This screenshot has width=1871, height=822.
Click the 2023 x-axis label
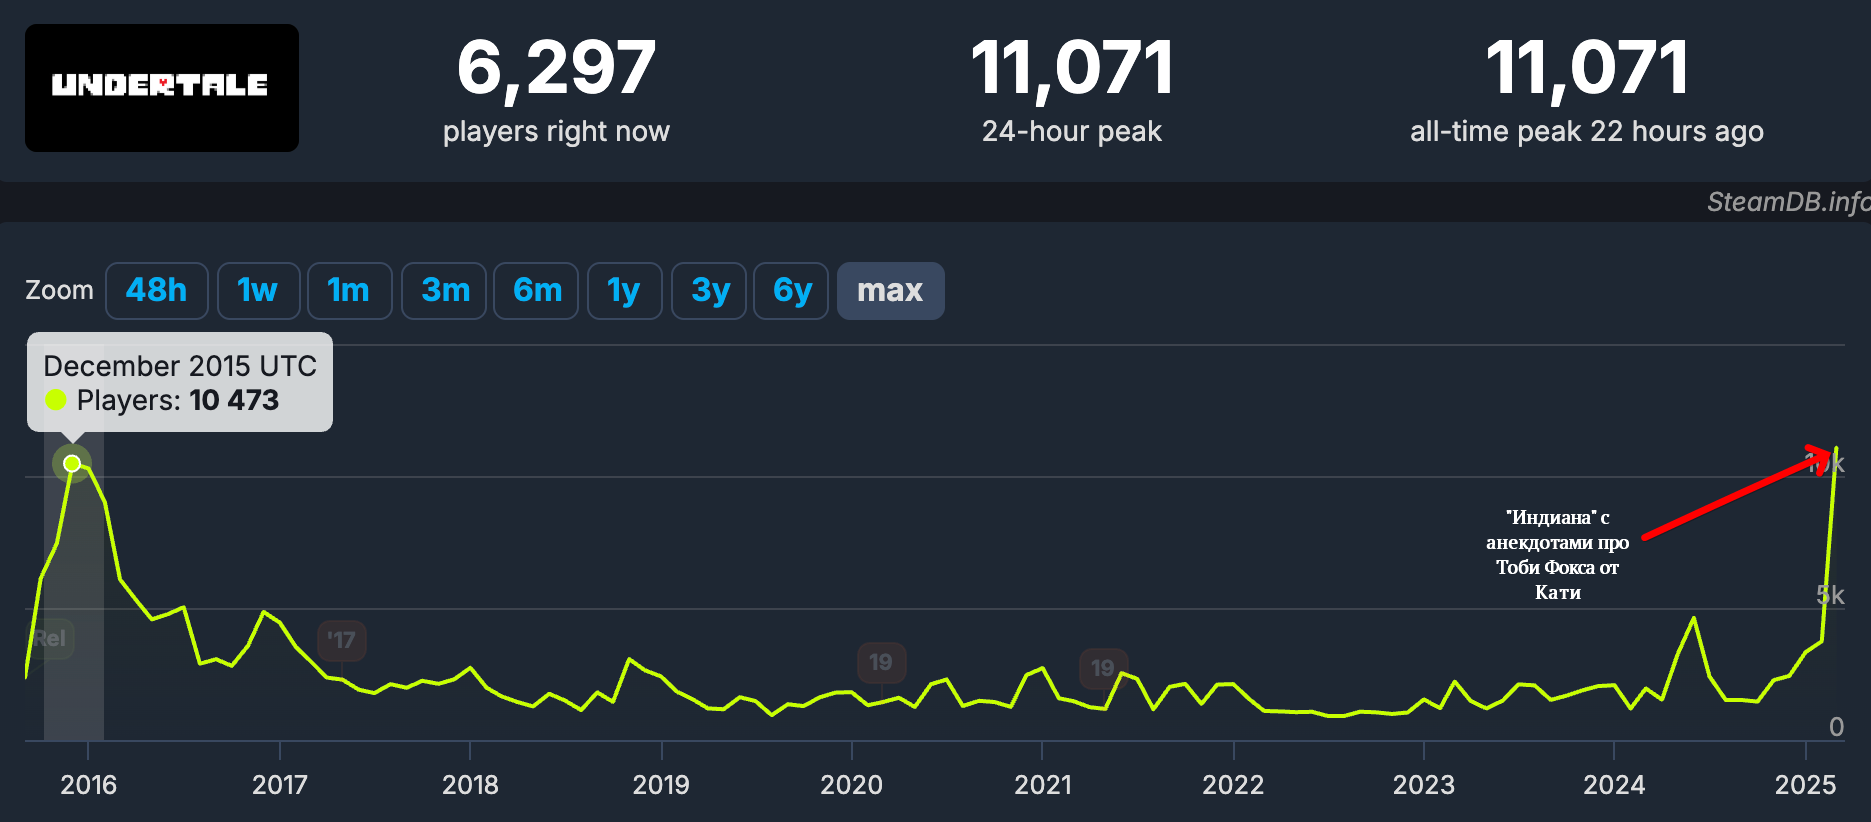click(1424, 785)
